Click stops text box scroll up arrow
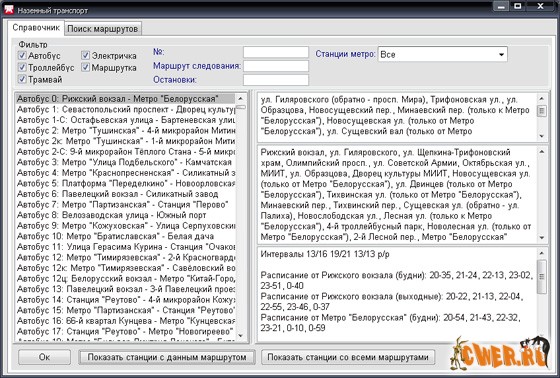The image size is (560, 378). point(542,151)
